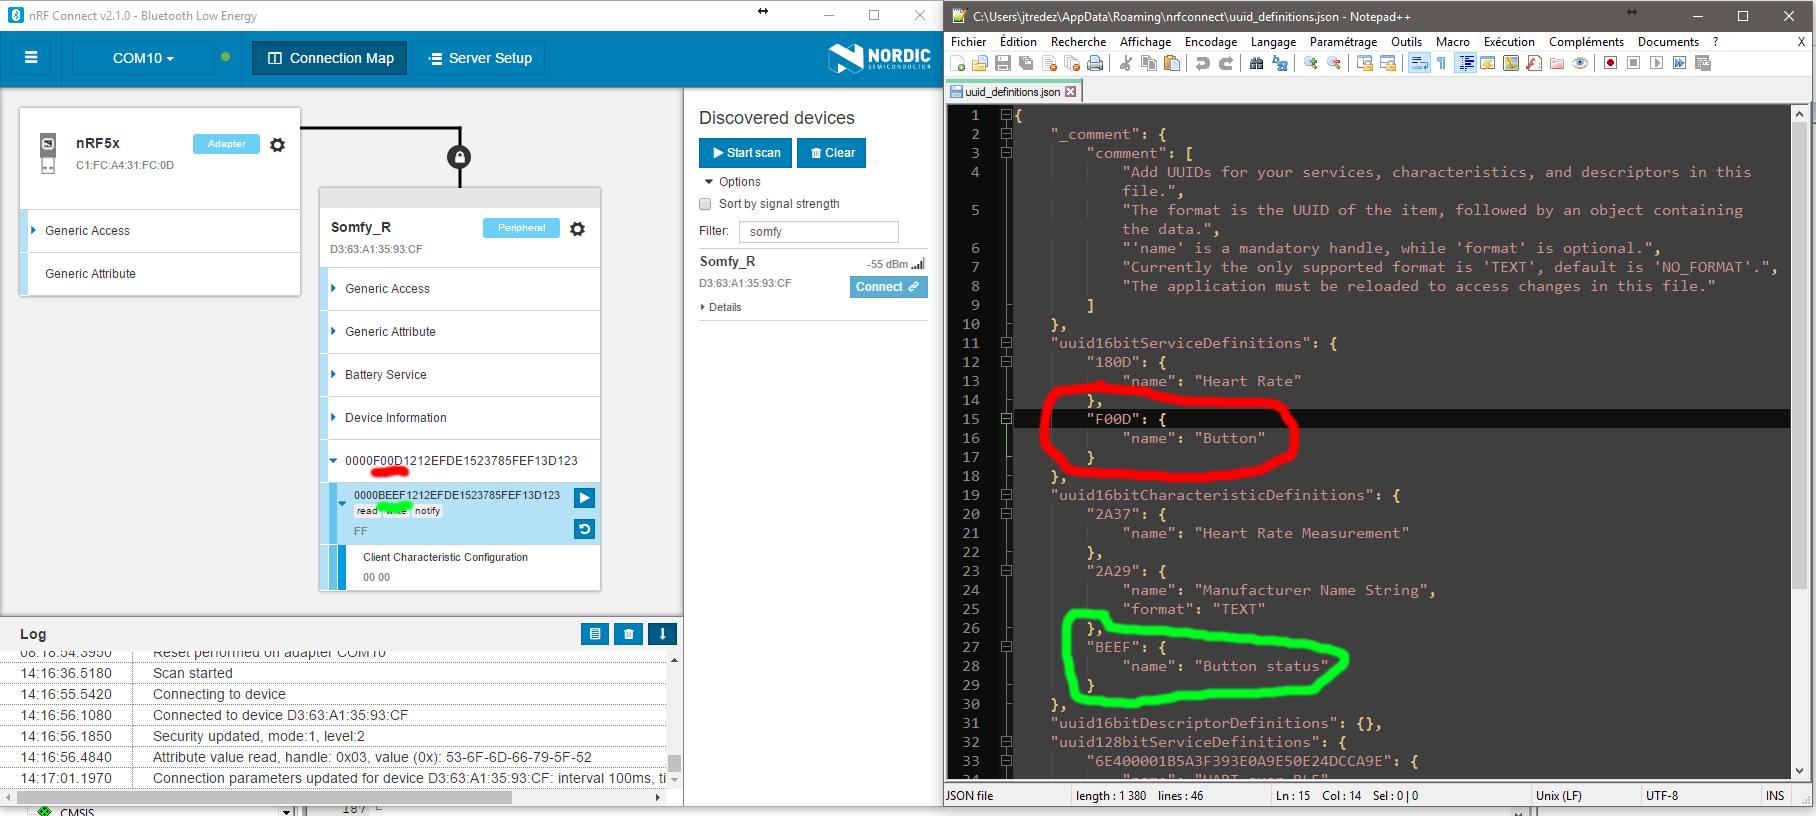Close the uuid_definitions.json tab
This screenshot has height=816, width=1816.
point(1071,92)
